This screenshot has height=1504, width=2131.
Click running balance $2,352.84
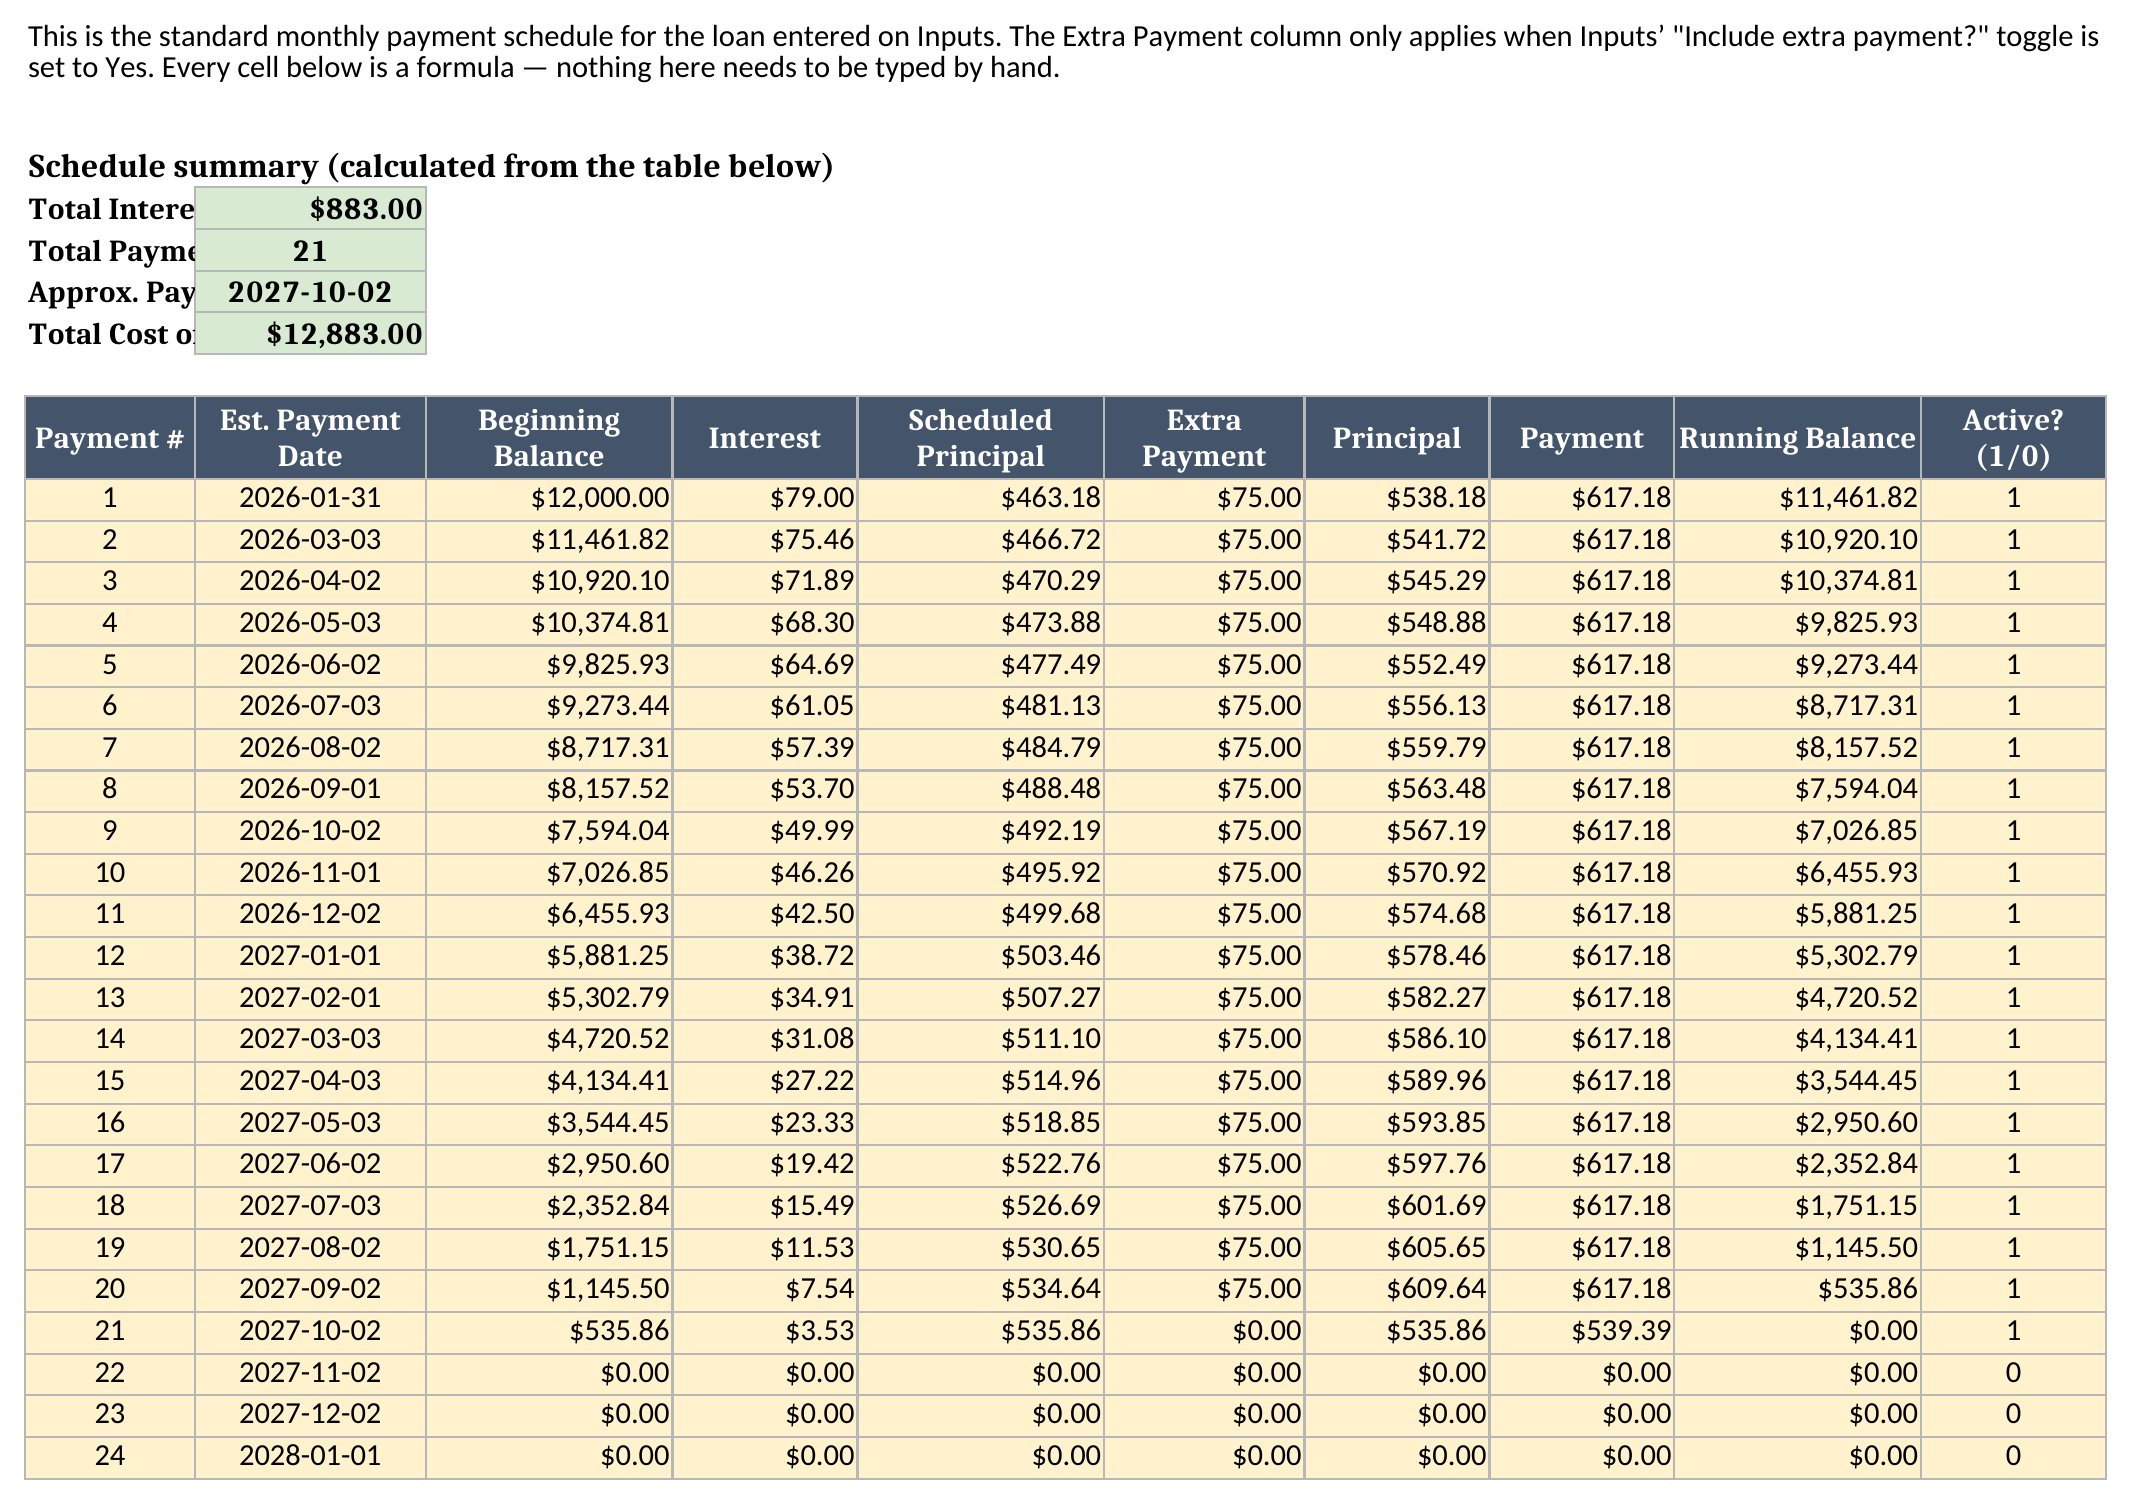(1797, 1165)
